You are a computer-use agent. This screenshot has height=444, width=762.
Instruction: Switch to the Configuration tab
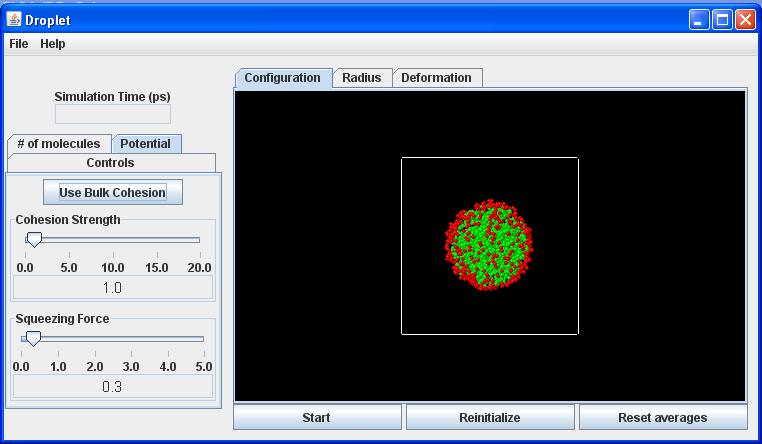pyautogui.click(x=283, y=78)
